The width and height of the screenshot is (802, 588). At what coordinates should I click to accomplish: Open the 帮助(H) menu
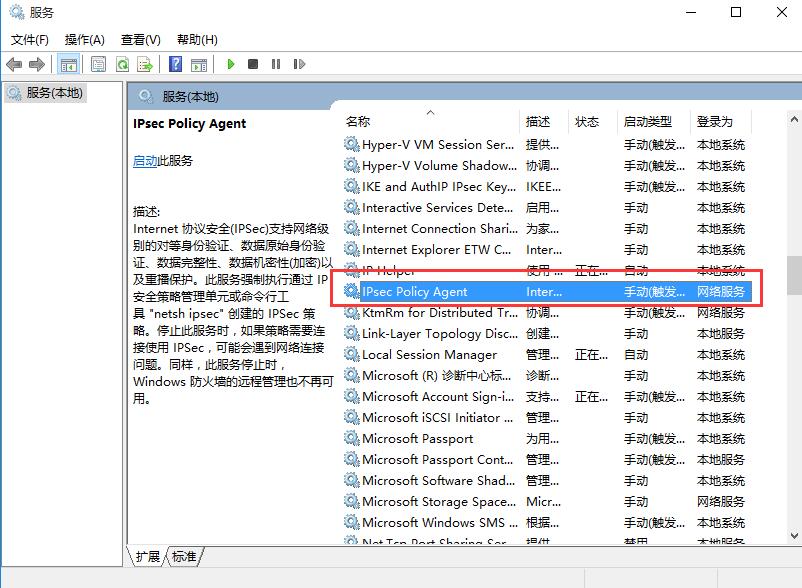point(197,40)
